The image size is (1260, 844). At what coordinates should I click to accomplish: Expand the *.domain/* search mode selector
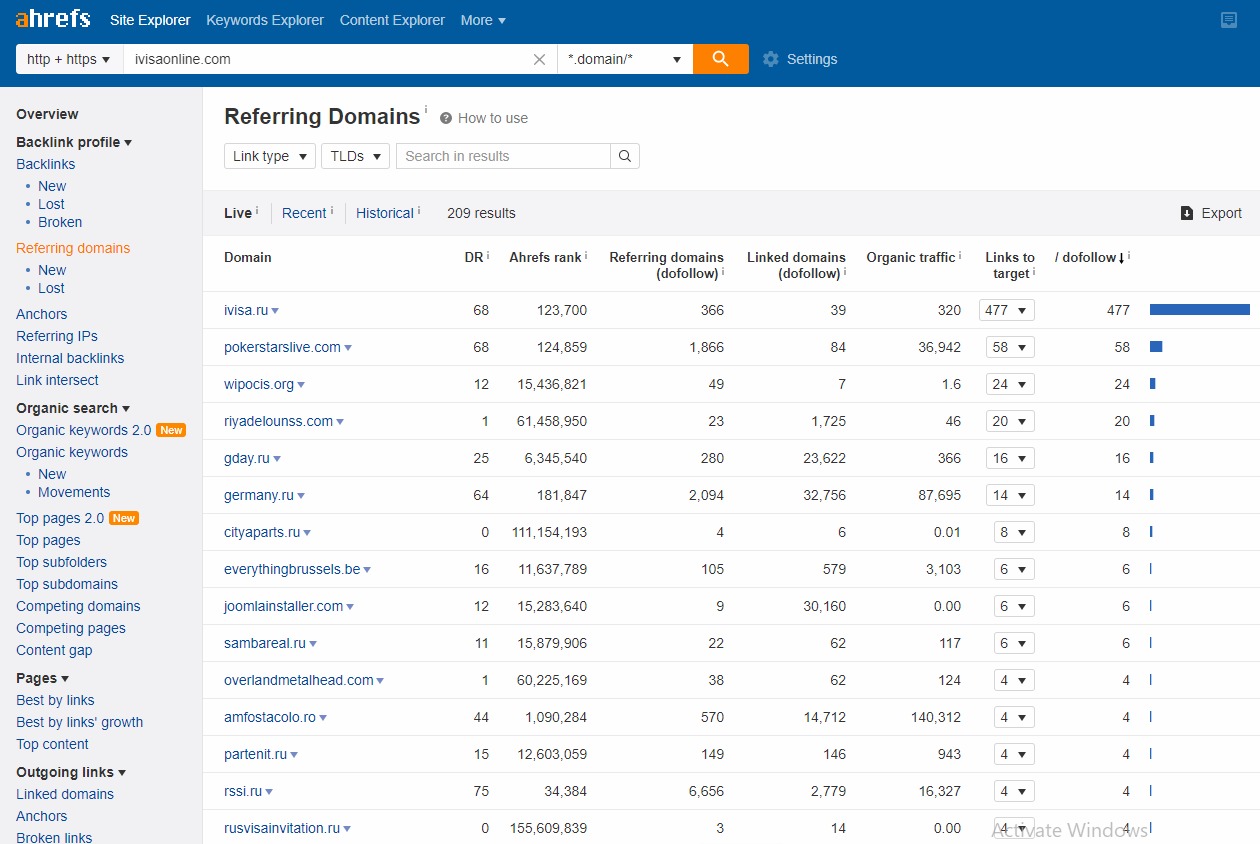click(676, 59)
